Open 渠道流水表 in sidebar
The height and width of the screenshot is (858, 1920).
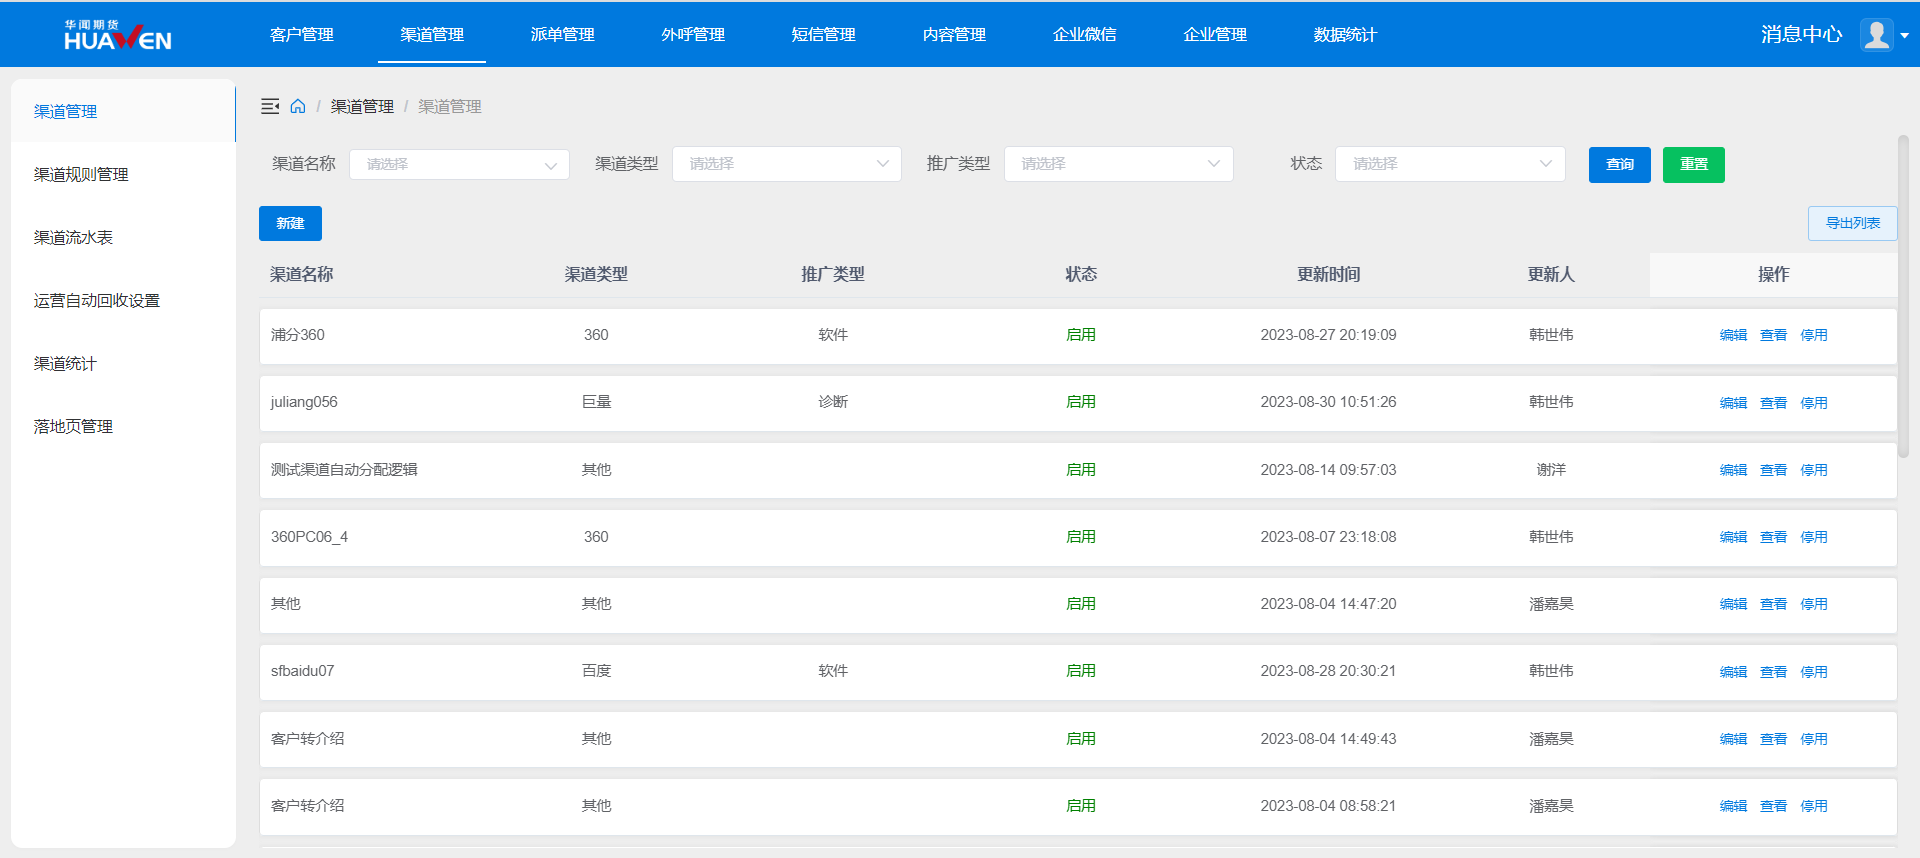coord(123,237)
